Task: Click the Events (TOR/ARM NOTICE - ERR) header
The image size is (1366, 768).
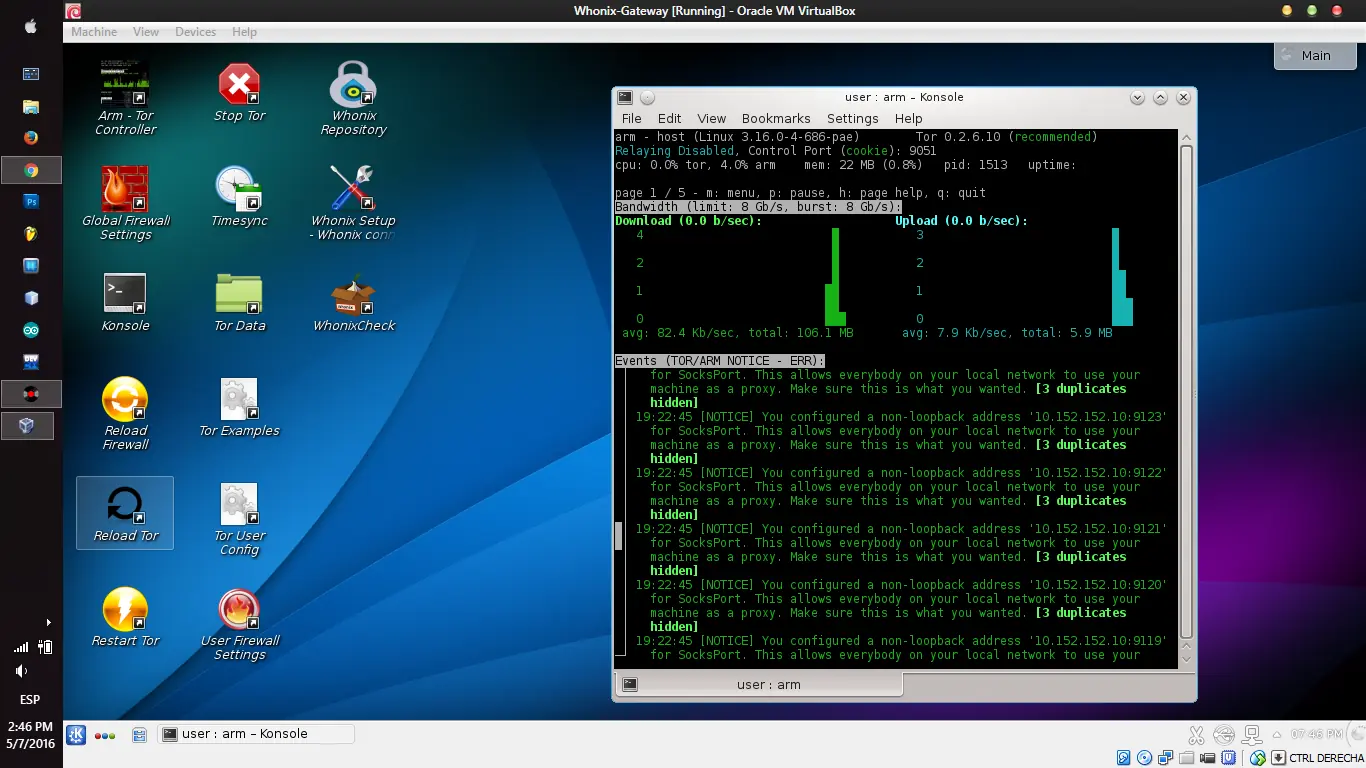Action: pyautogui.click(x=720, y=361)
